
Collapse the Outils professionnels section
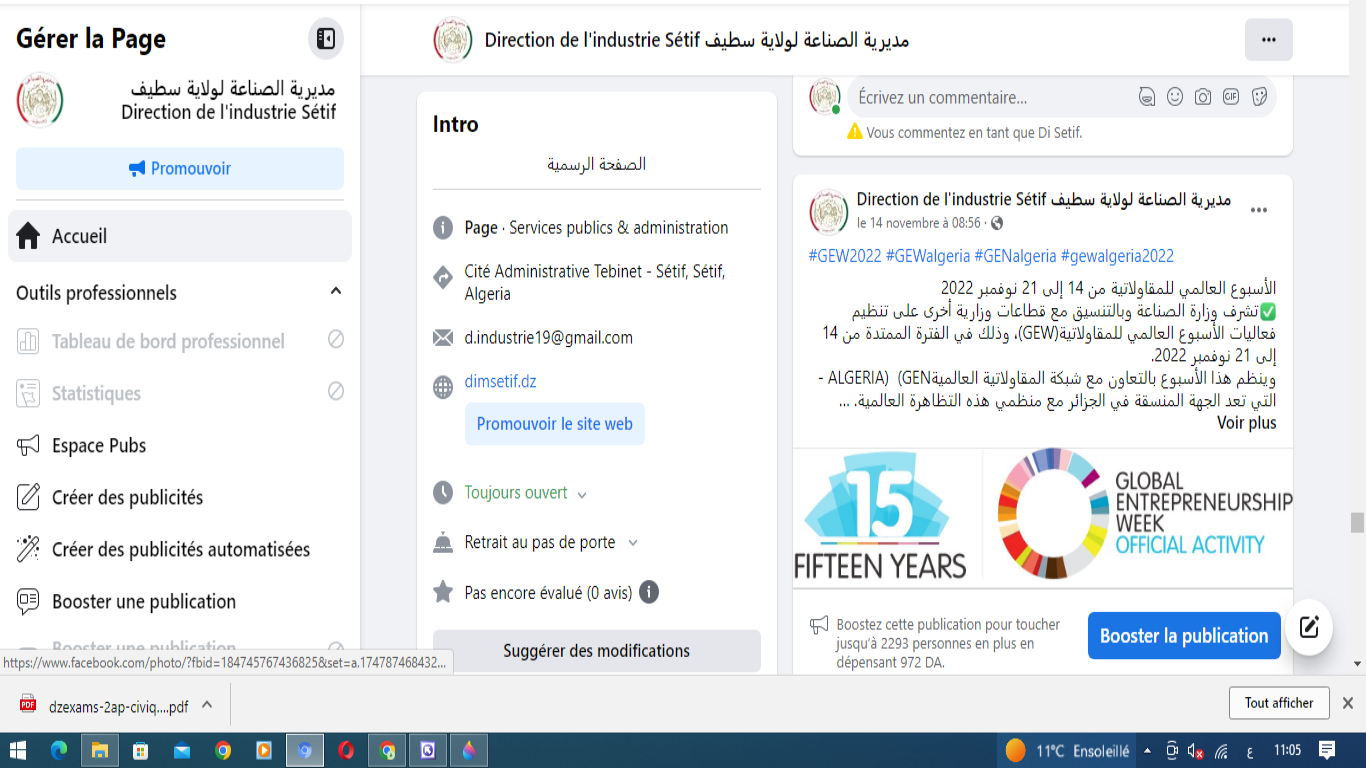click(x=336, y=291)
